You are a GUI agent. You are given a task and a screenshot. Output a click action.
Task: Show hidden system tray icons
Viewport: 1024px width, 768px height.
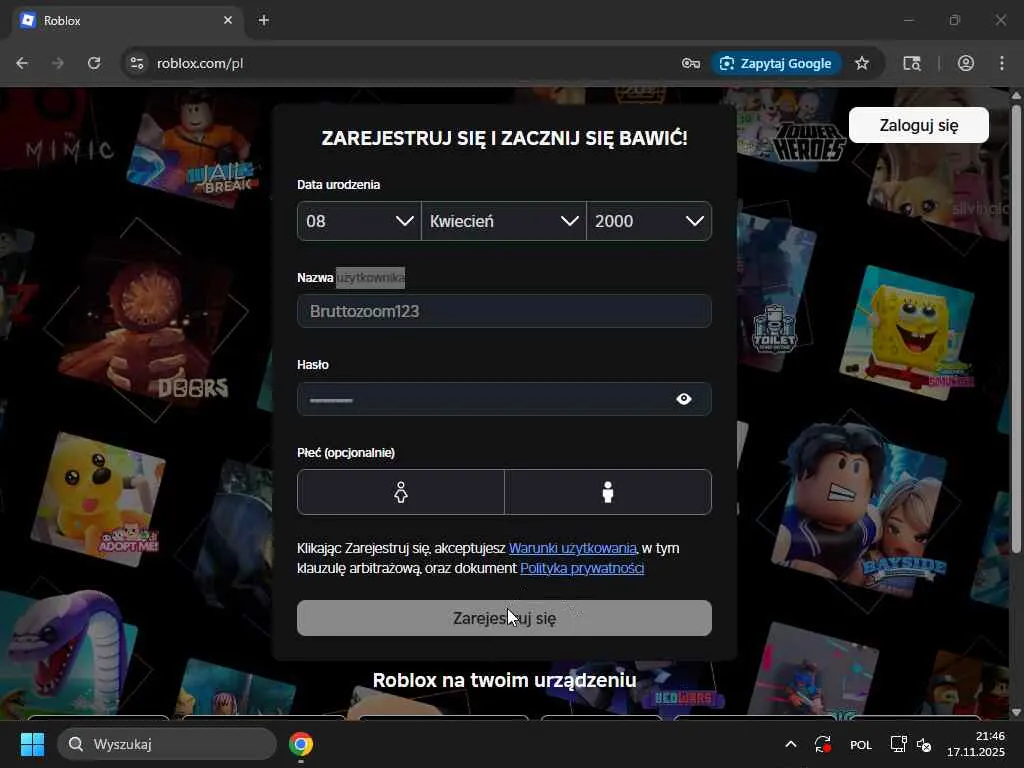790,744
